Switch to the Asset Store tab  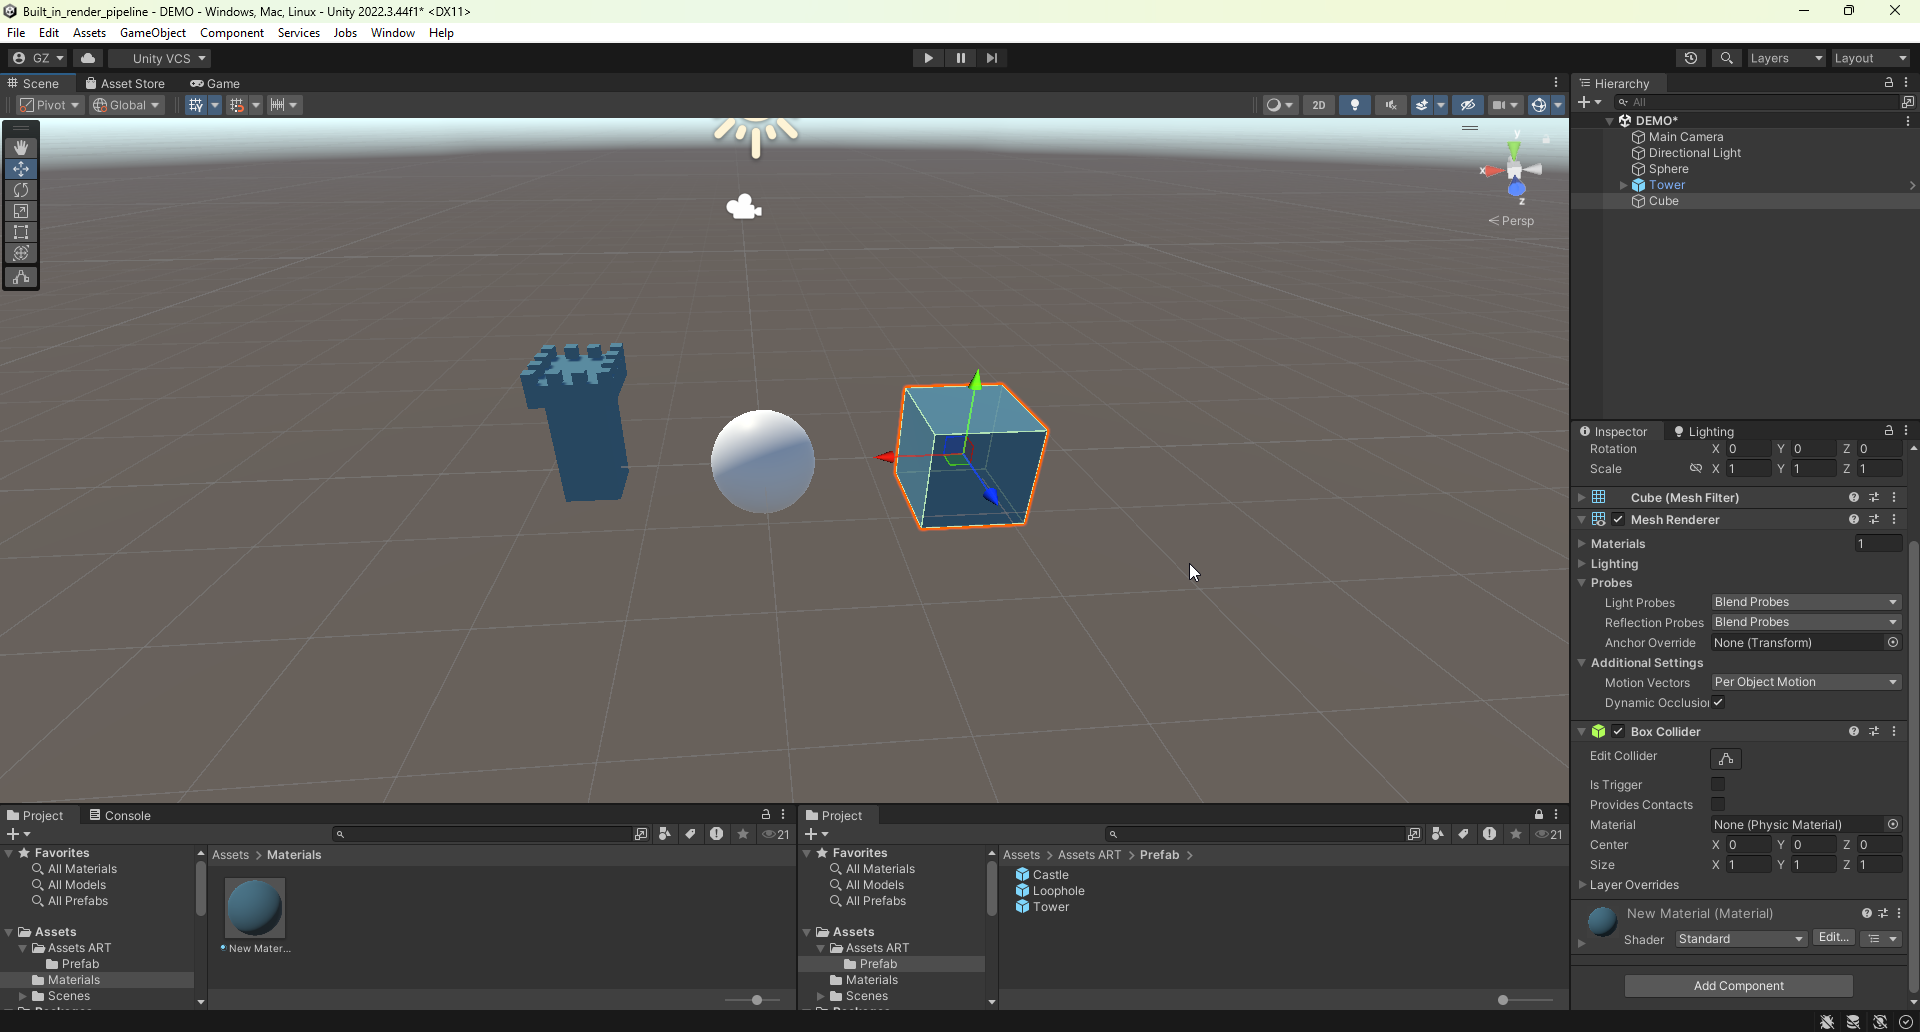[125, 84]
